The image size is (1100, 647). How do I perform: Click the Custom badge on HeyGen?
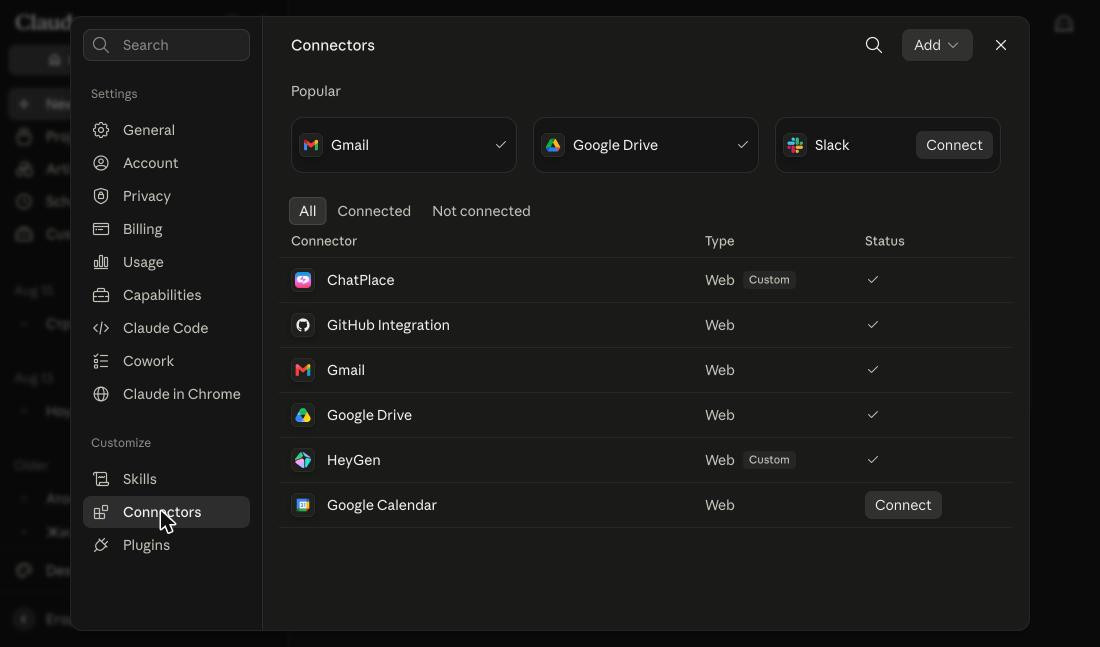click(x=769, y=460)
